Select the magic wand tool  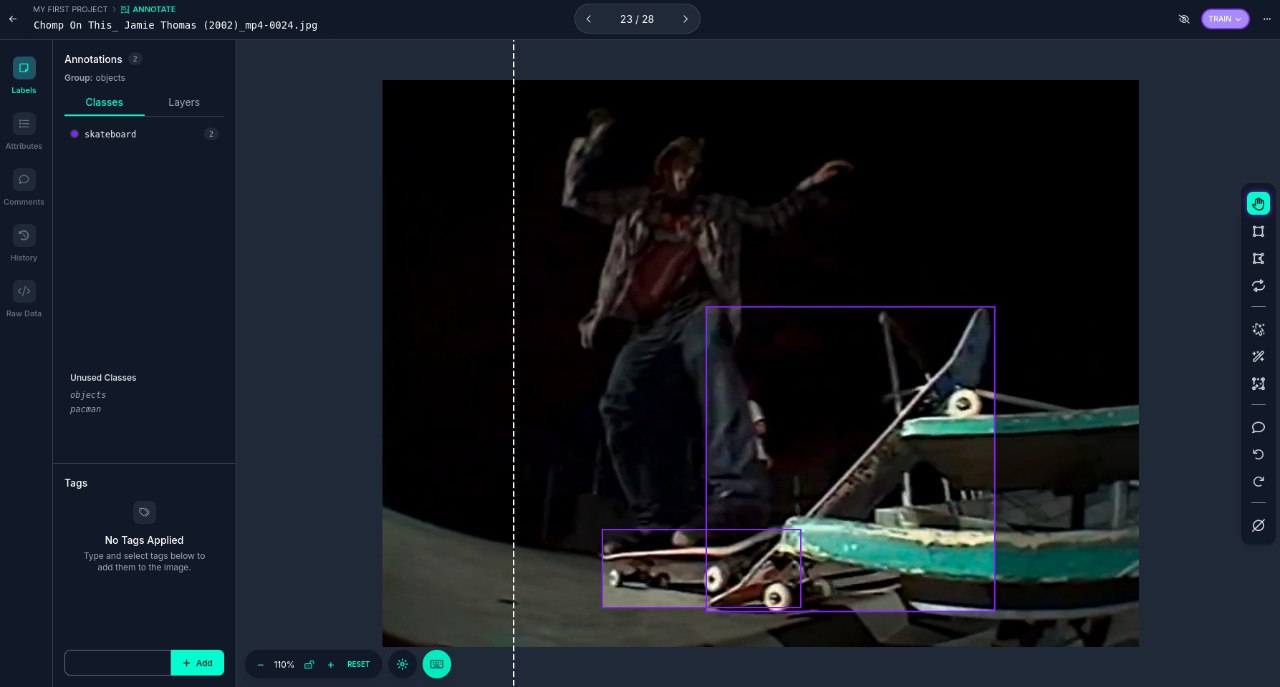1258,356
